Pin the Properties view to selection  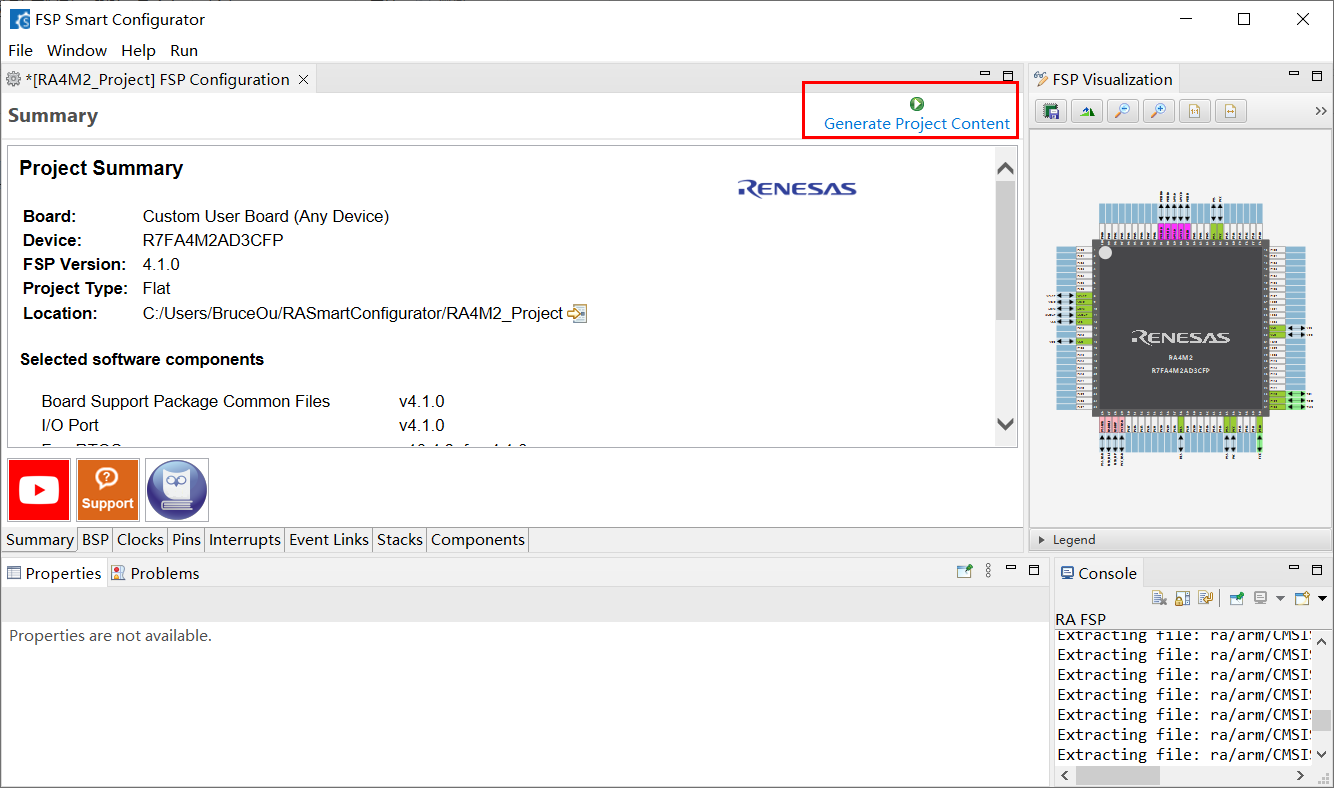964,571
